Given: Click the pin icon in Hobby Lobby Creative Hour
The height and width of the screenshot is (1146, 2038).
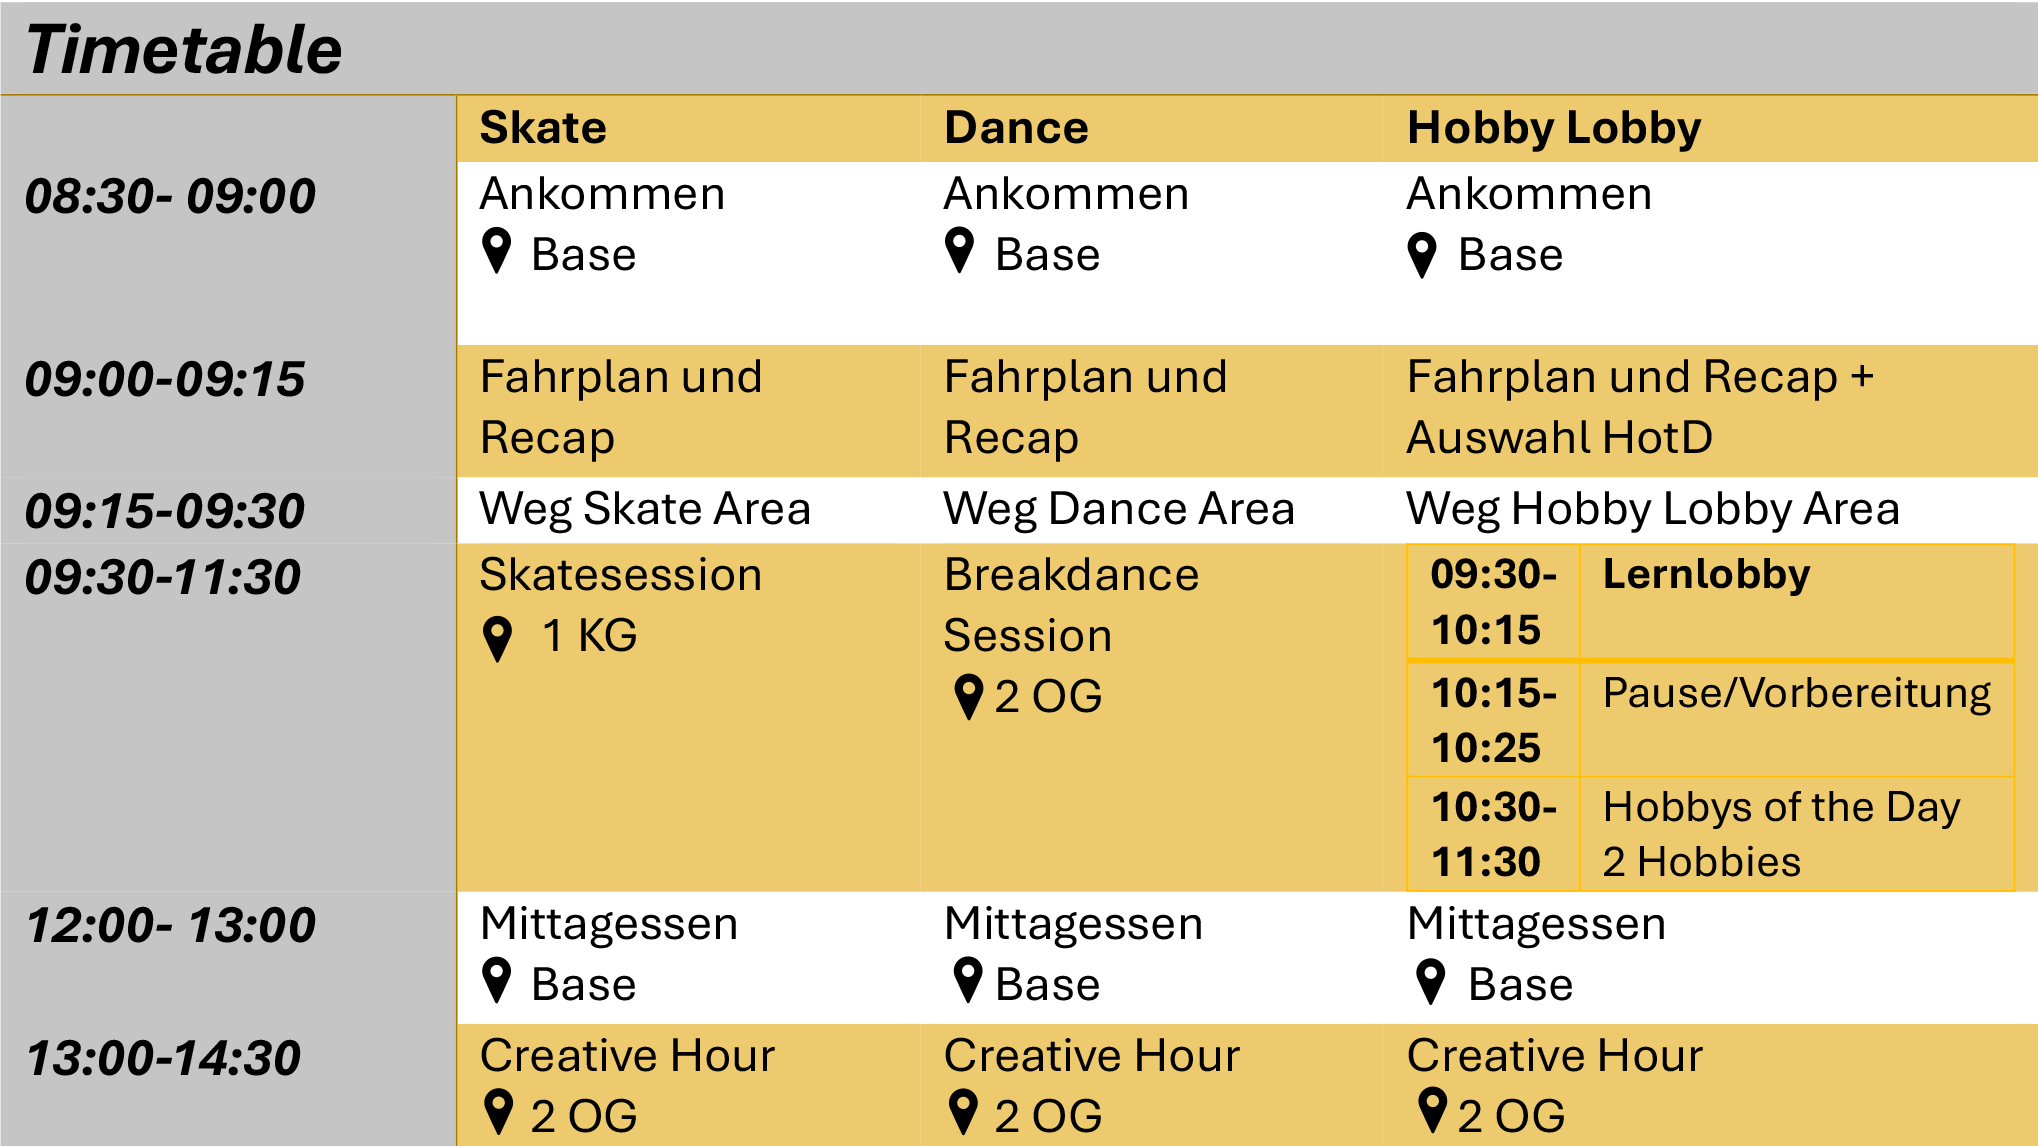Looking at the screenshot, I should (x=1432, y=1110).
